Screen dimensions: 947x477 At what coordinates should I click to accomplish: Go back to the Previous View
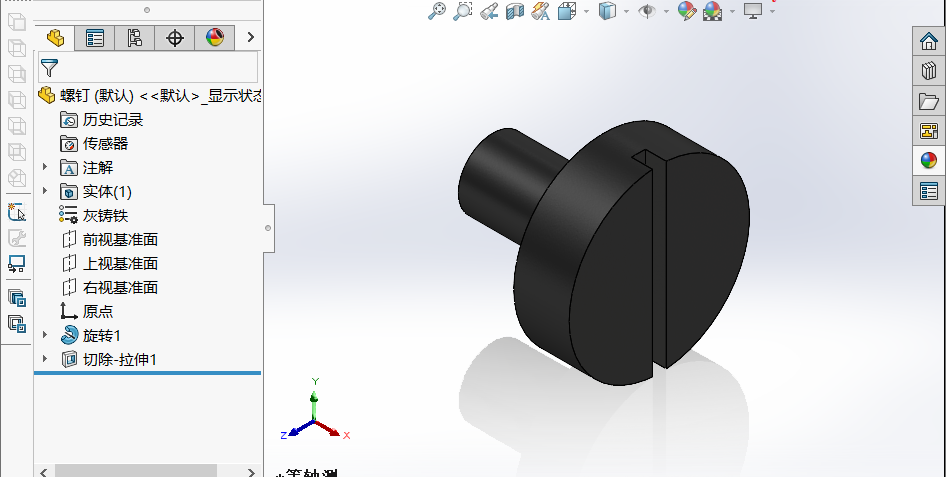[489, 11]
